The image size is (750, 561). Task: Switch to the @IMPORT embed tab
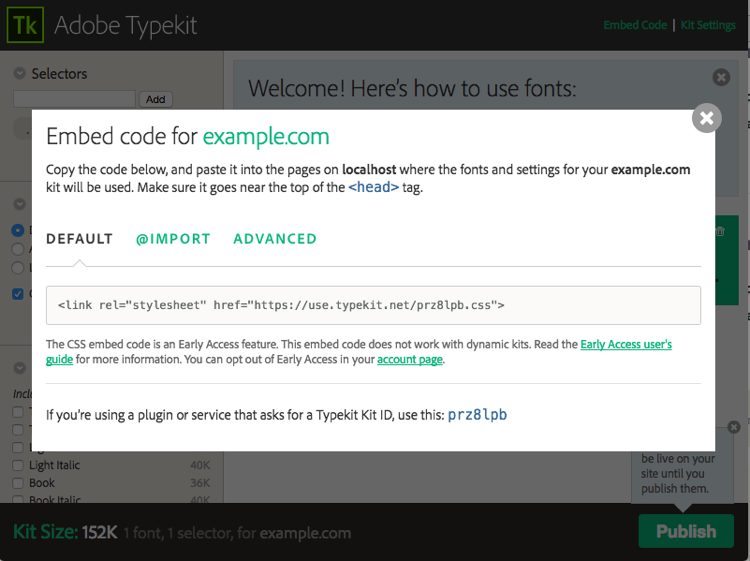coord(173,239)
